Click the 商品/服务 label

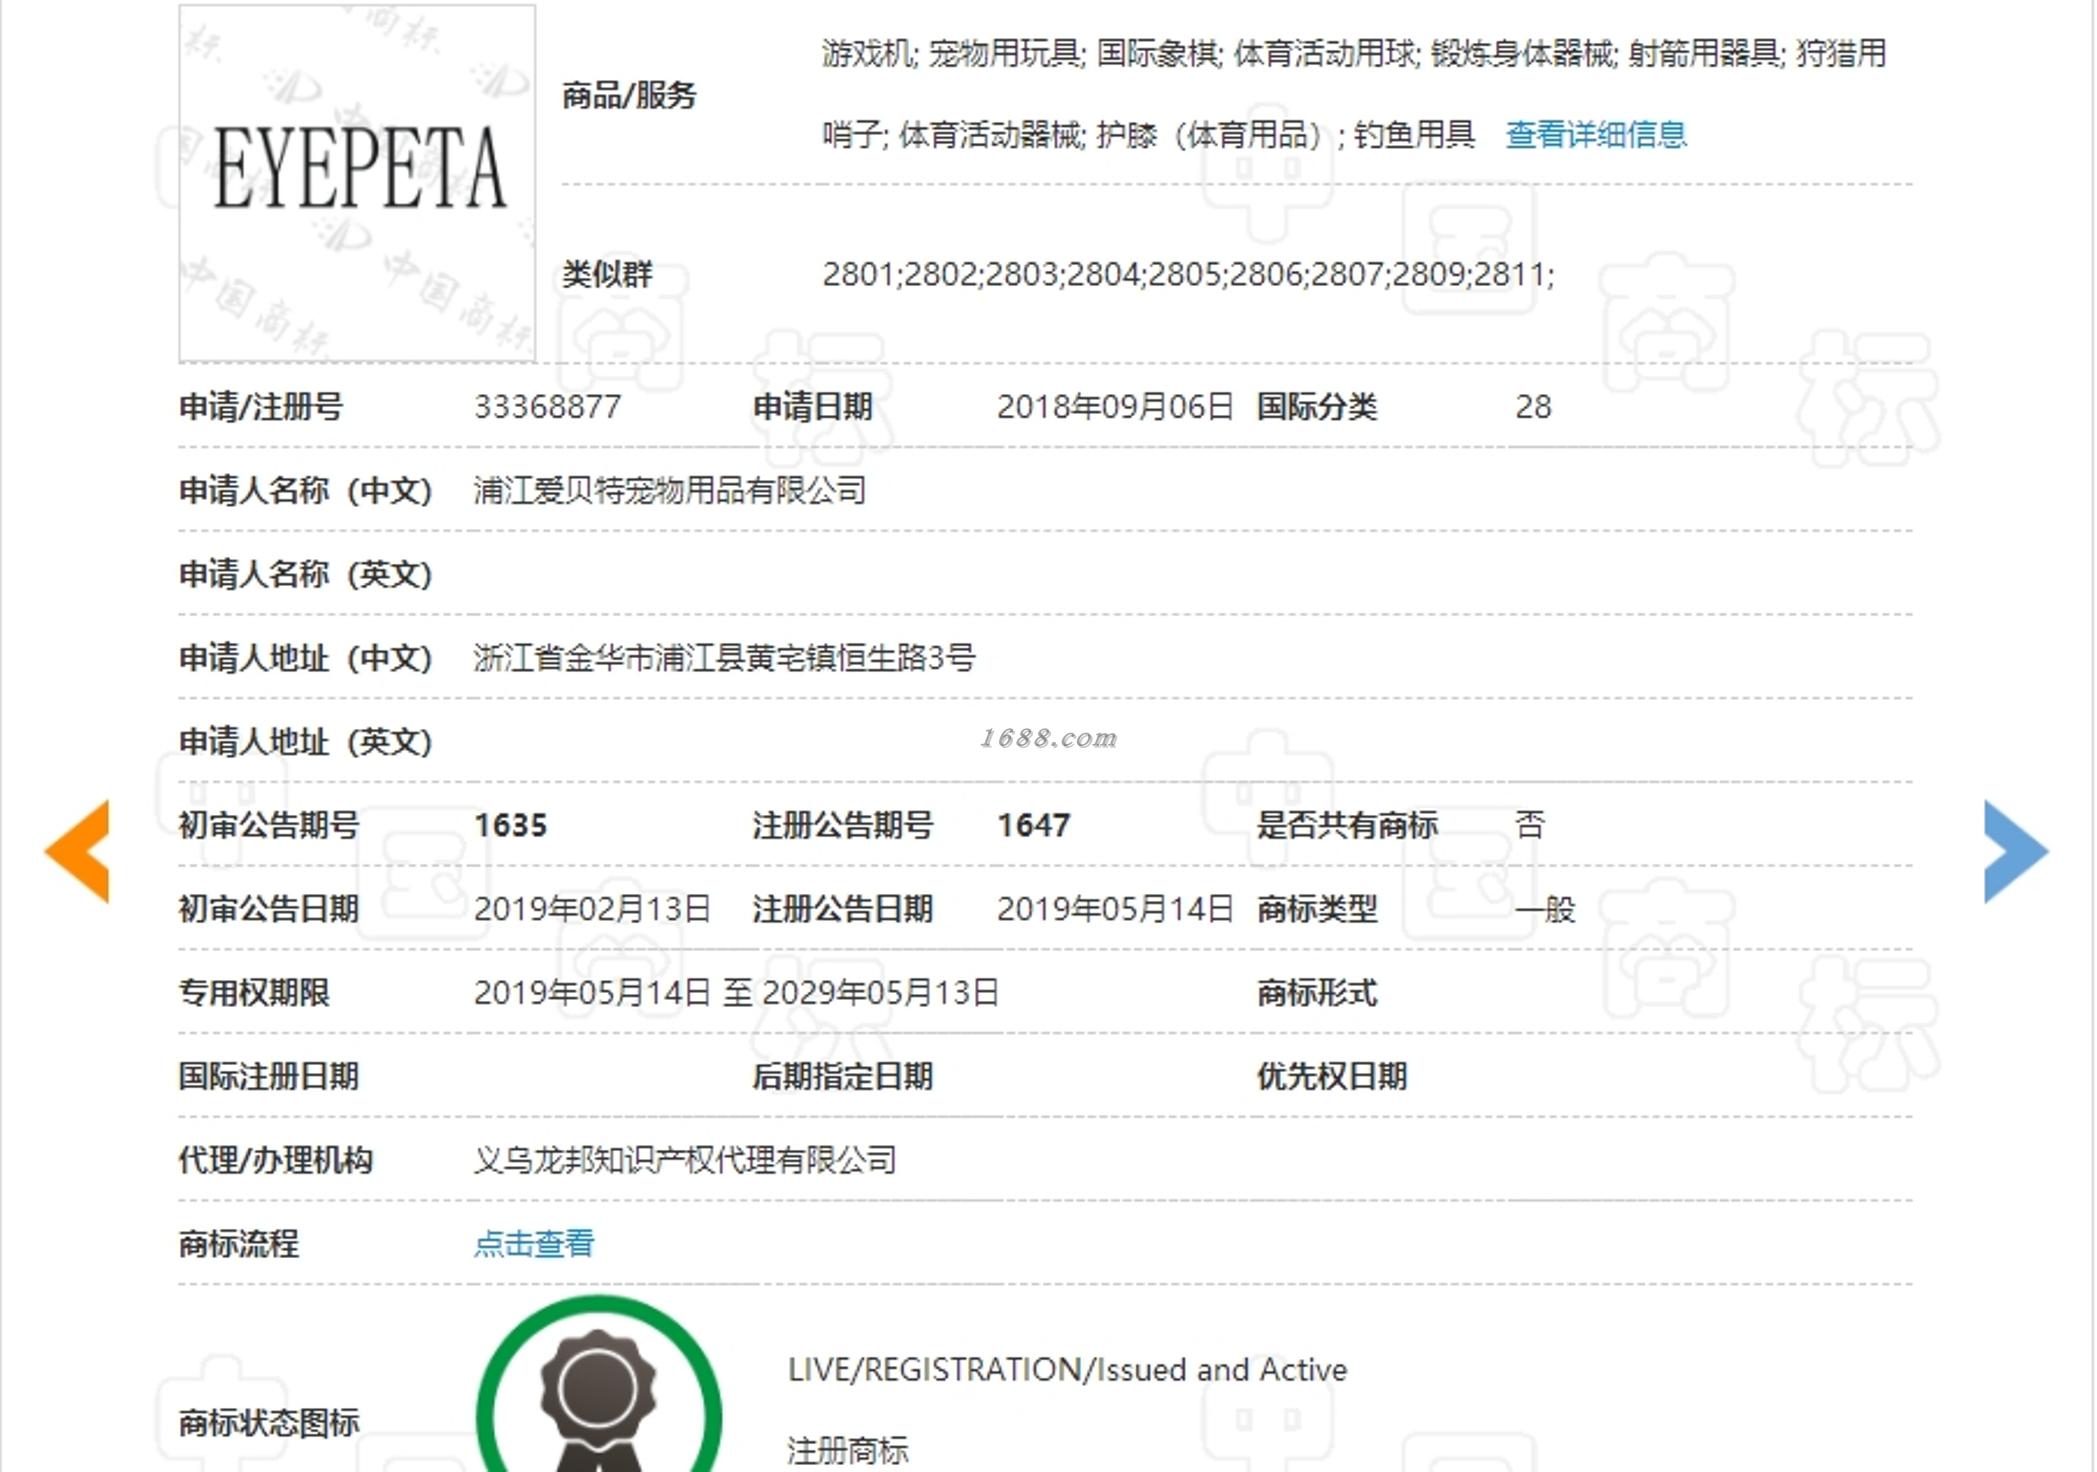click(x=629, y=96)
